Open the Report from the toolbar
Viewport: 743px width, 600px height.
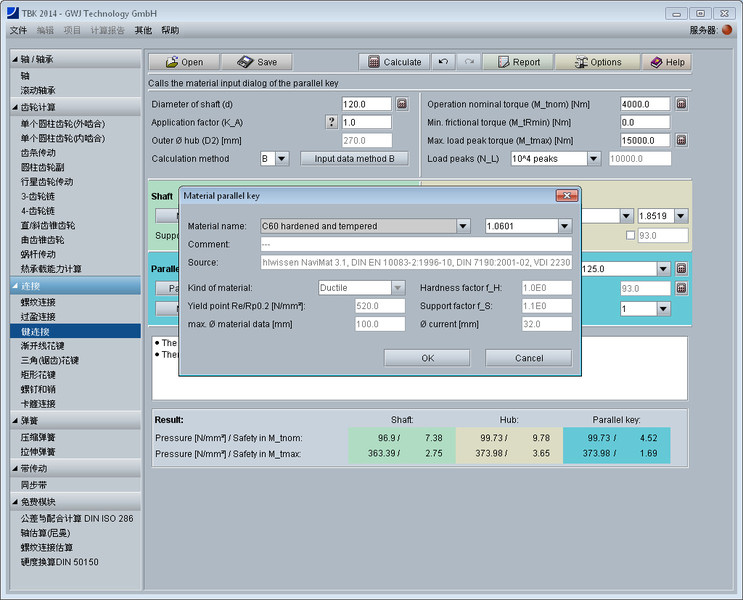click(517, 62)
